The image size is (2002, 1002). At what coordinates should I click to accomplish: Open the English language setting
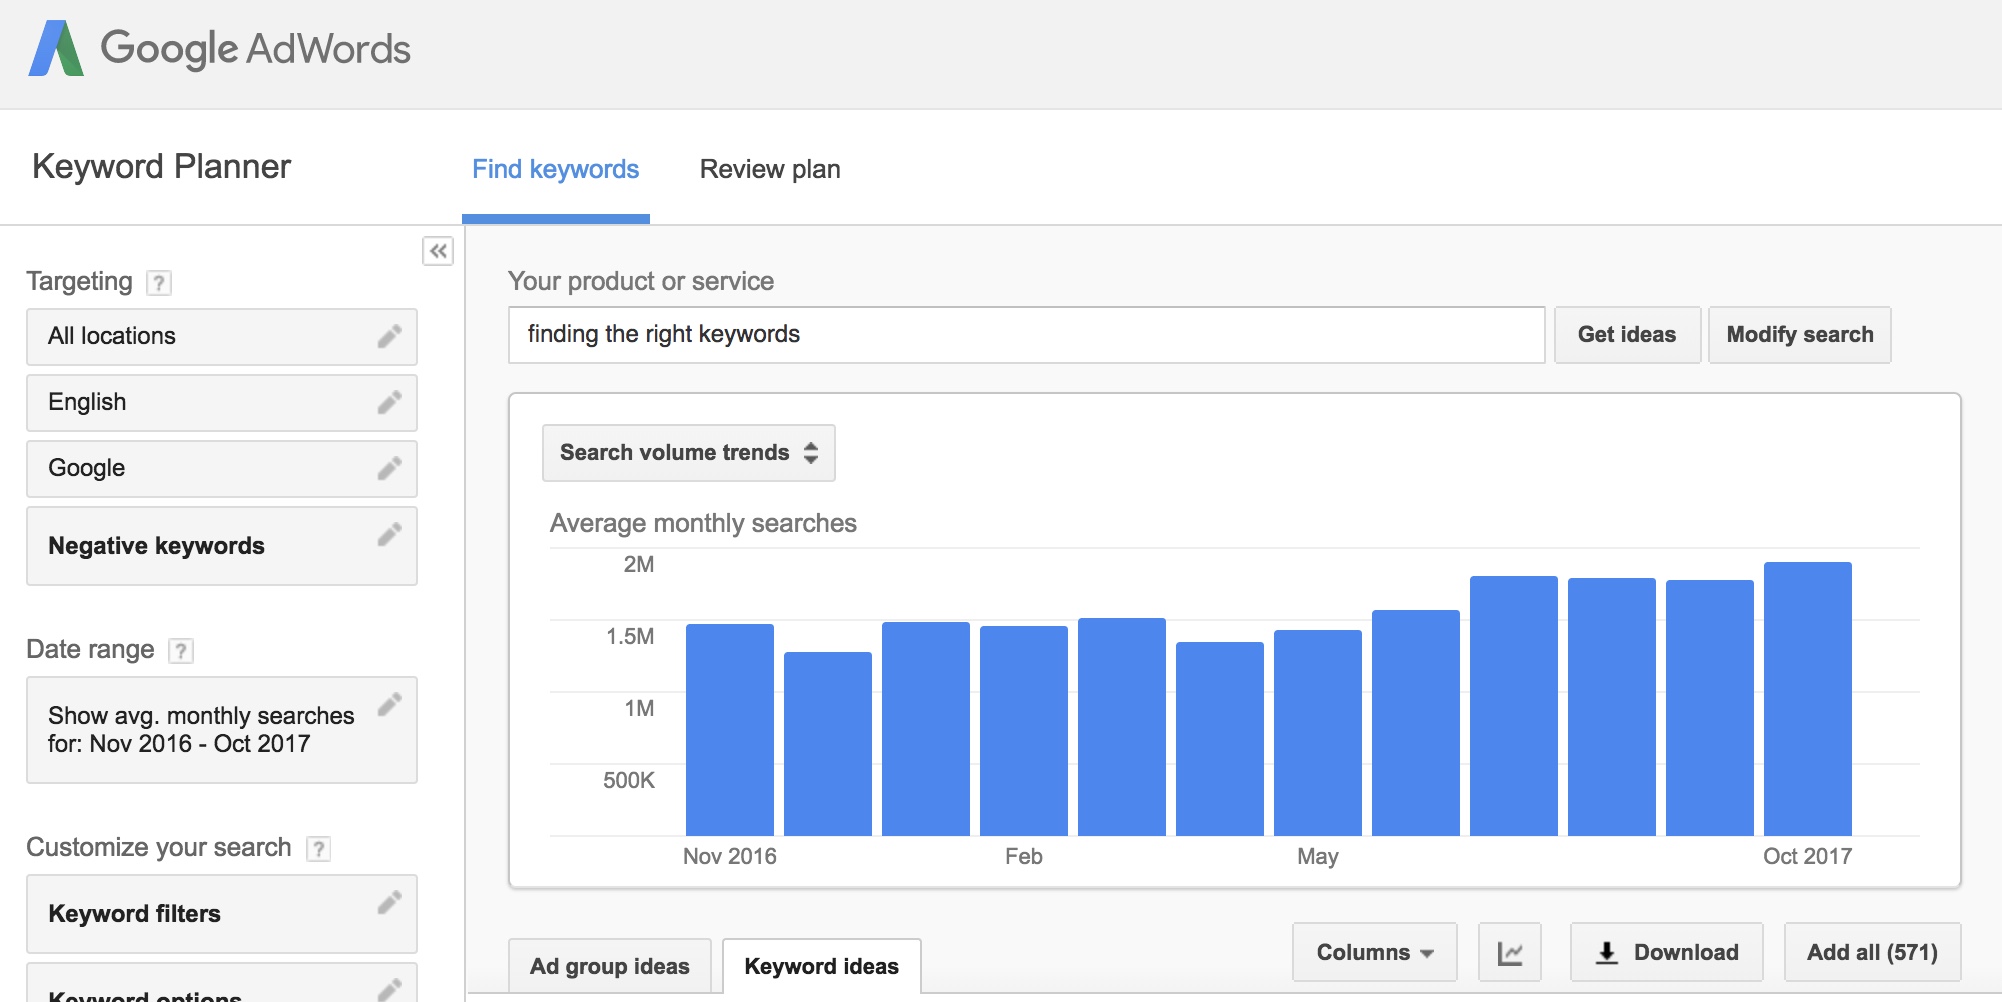[222, 403]
